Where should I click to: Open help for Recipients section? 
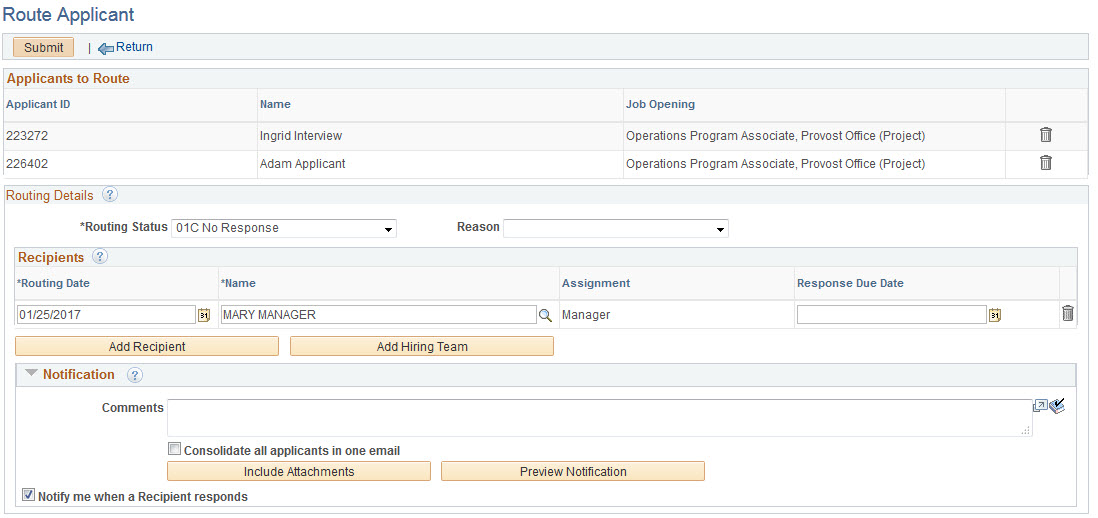point(100,257)
